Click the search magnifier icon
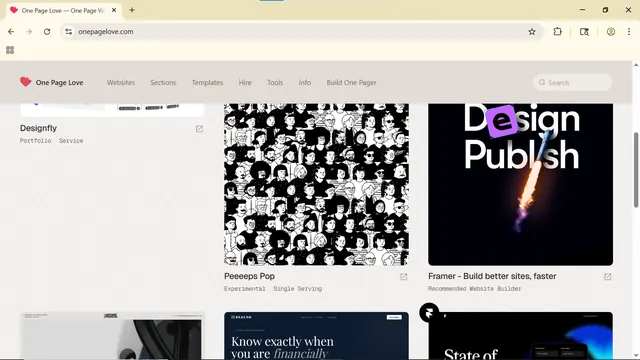Image resolution: width=640 pixels, height=360 pixels. [542, 82]
